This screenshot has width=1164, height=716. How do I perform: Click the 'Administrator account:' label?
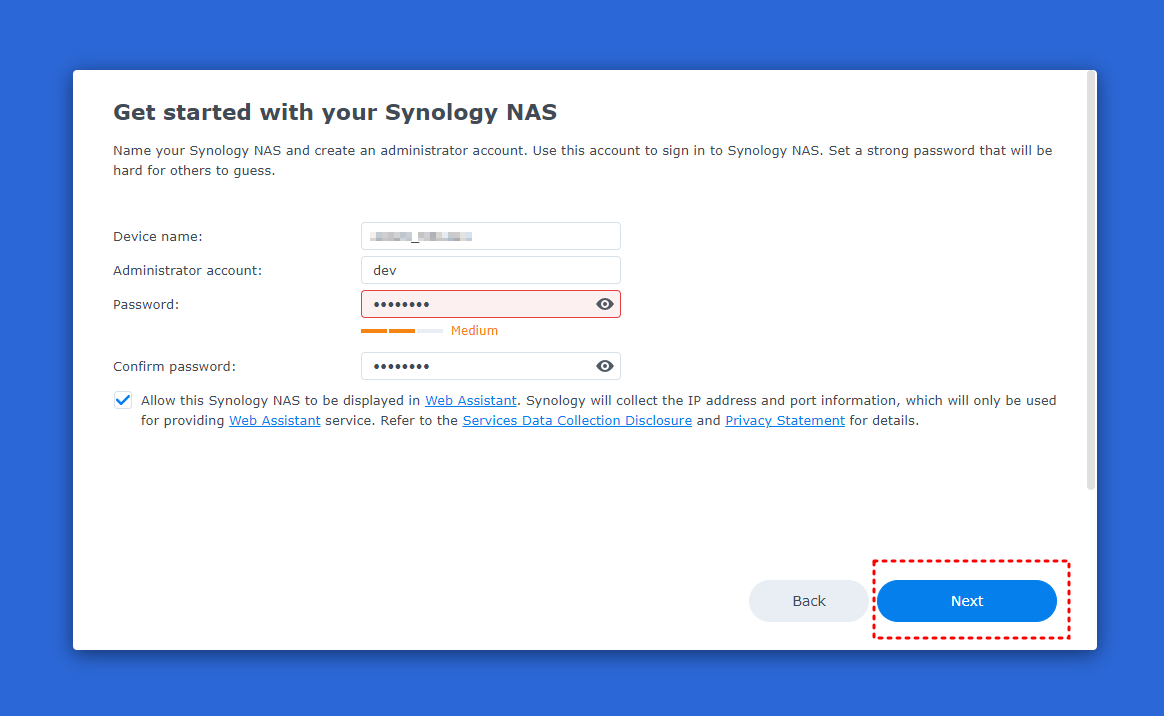point(187,271)
